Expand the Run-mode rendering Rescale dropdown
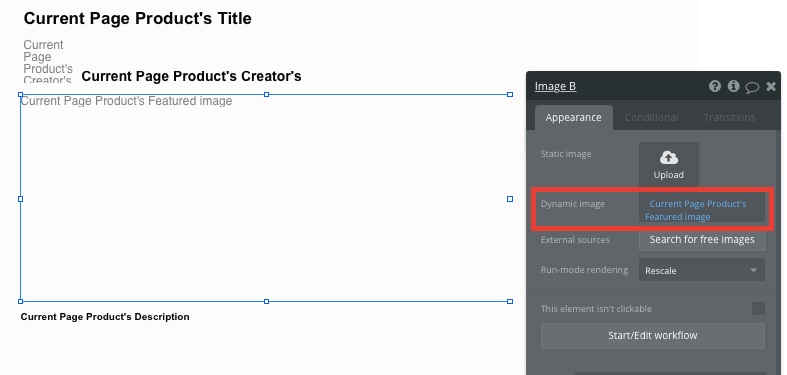Viewport: 787px width, 375px height. (x=702, y=270)
